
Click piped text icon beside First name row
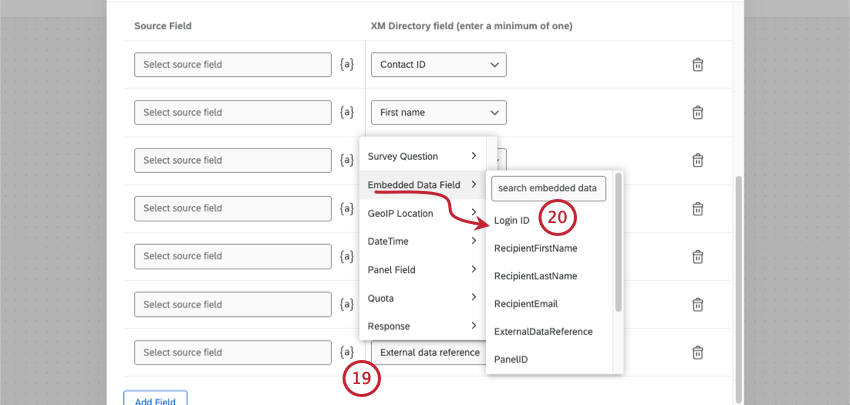[346, 113]
